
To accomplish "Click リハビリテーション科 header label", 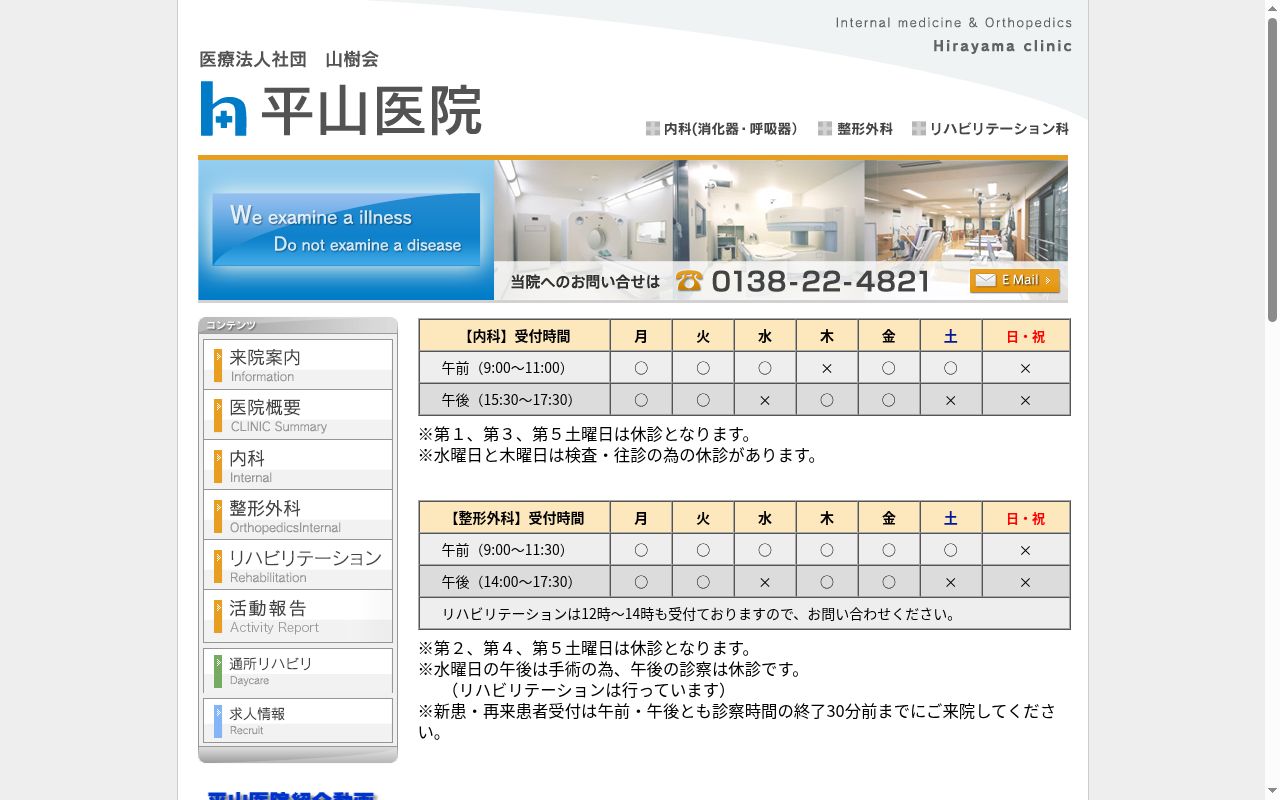I will pyautogui.click(x=990, y=129).
